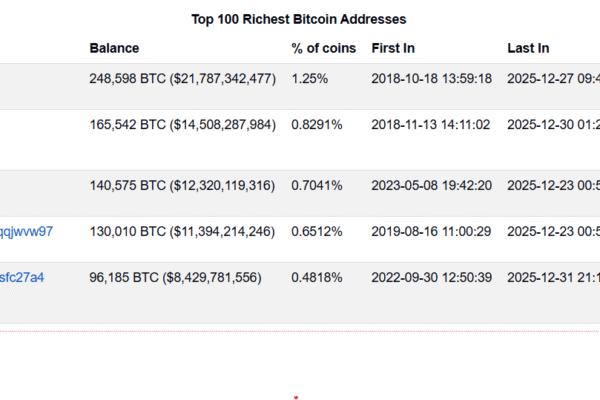The image size is (600, 400).
Task: Click the 2022-09-30 12:50:39 First In date
Action: pos(431,277)
